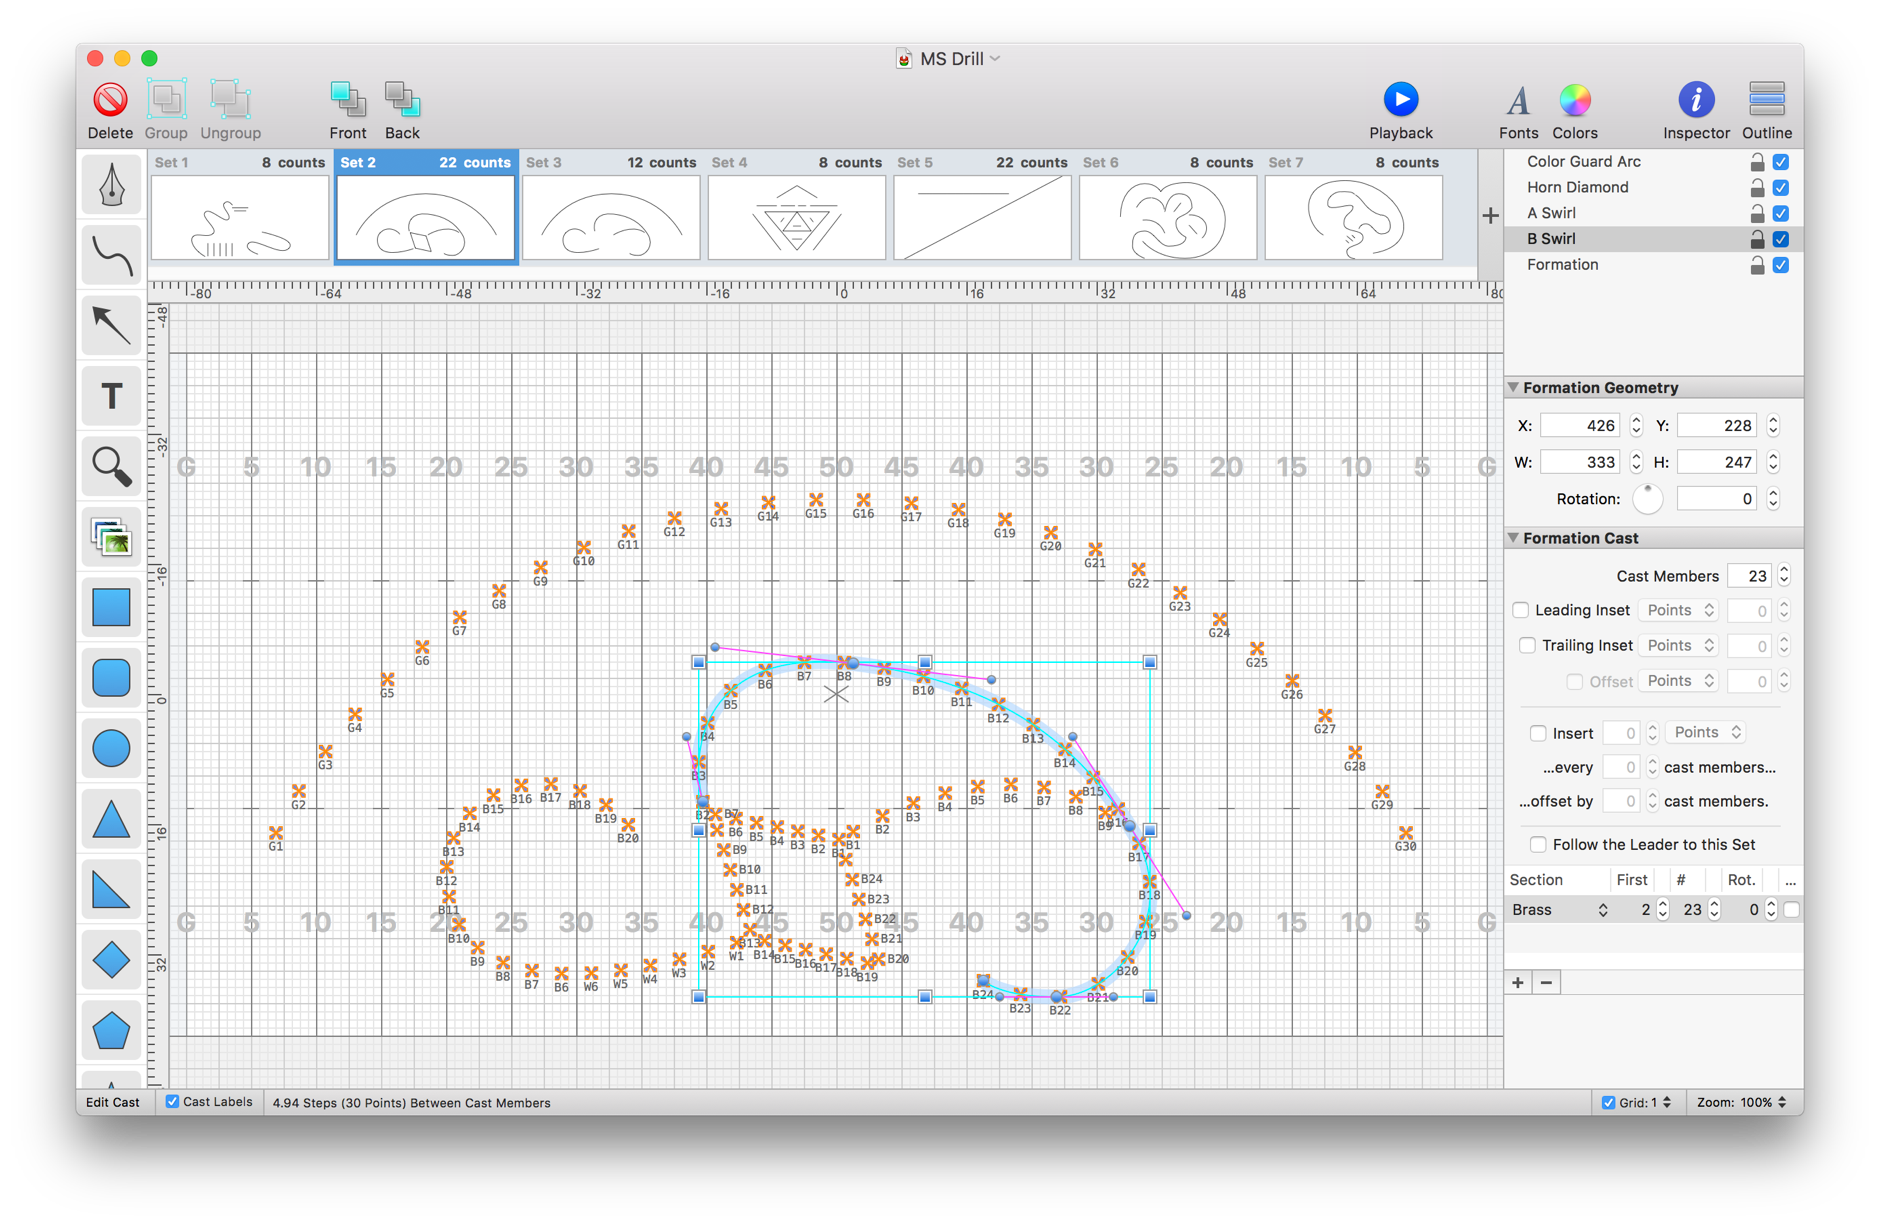Image resolution: width=1880 pixels, height=1224 pixels.
Task: Select the A Swirl formation in the sidebar
Action: [1549, 212]
